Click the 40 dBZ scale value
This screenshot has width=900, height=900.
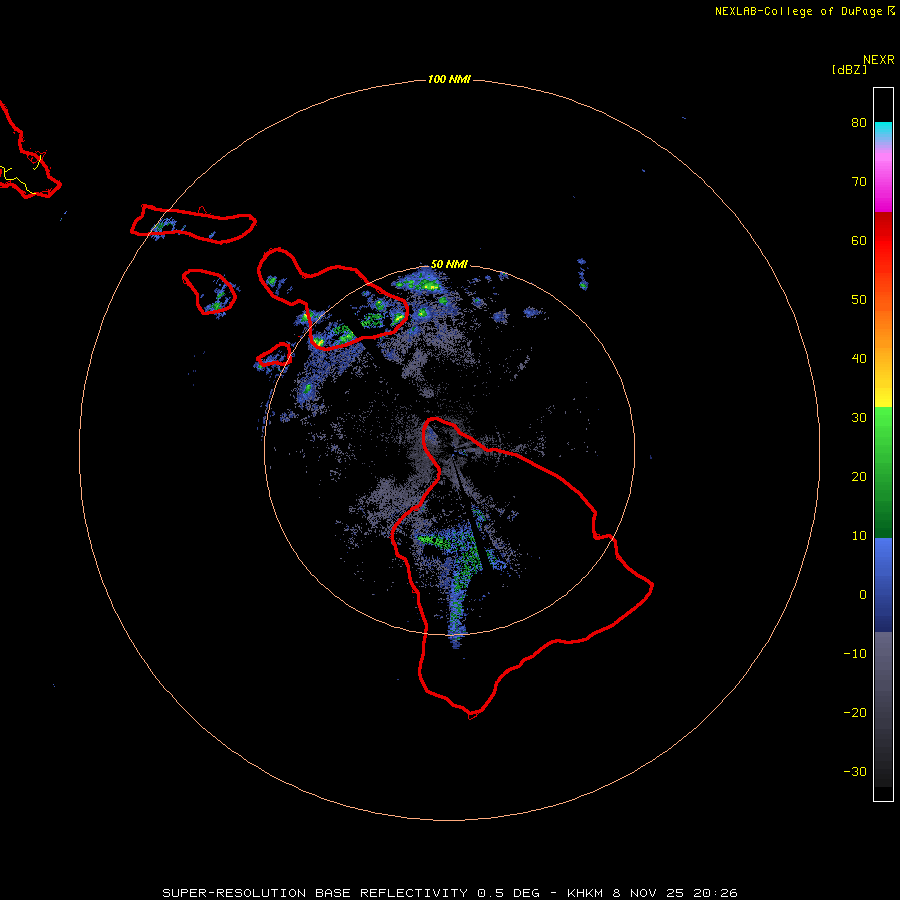[x=859, y=359]
